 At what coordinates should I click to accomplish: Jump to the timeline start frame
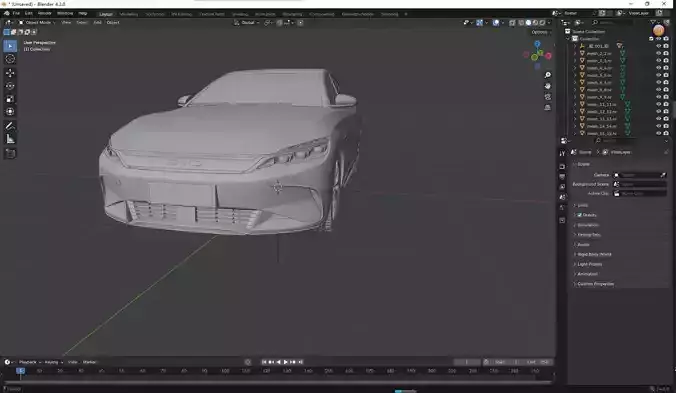point(264,362)
